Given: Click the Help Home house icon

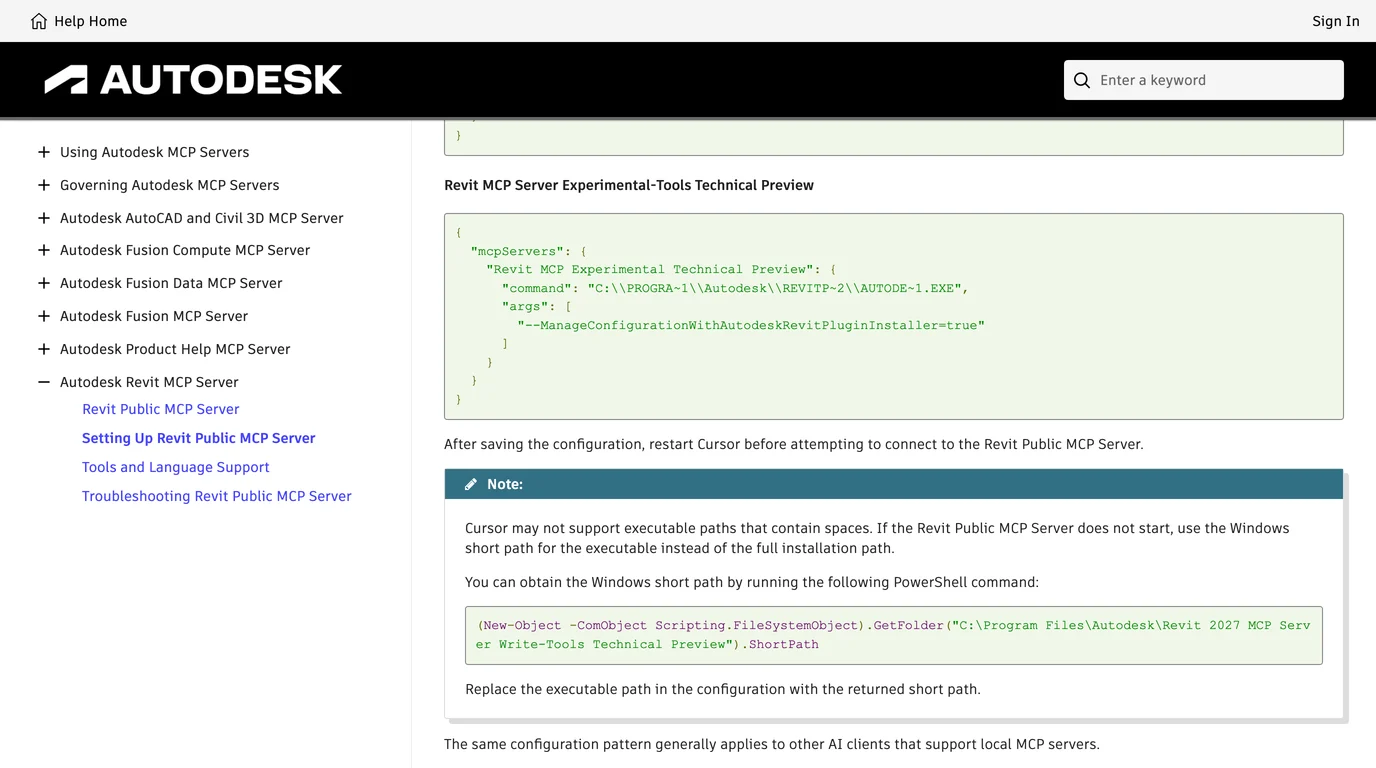Looking at the screenshot, I should 39,21.
